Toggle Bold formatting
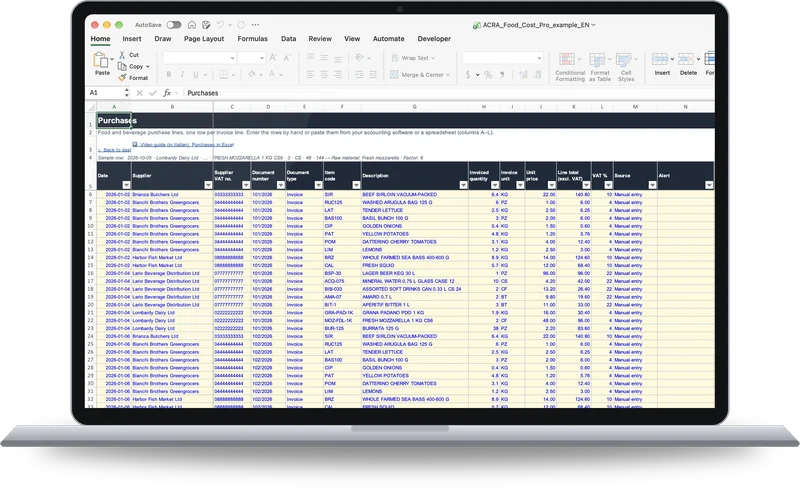This screenshot has width=800, height=489. (168, 75)
